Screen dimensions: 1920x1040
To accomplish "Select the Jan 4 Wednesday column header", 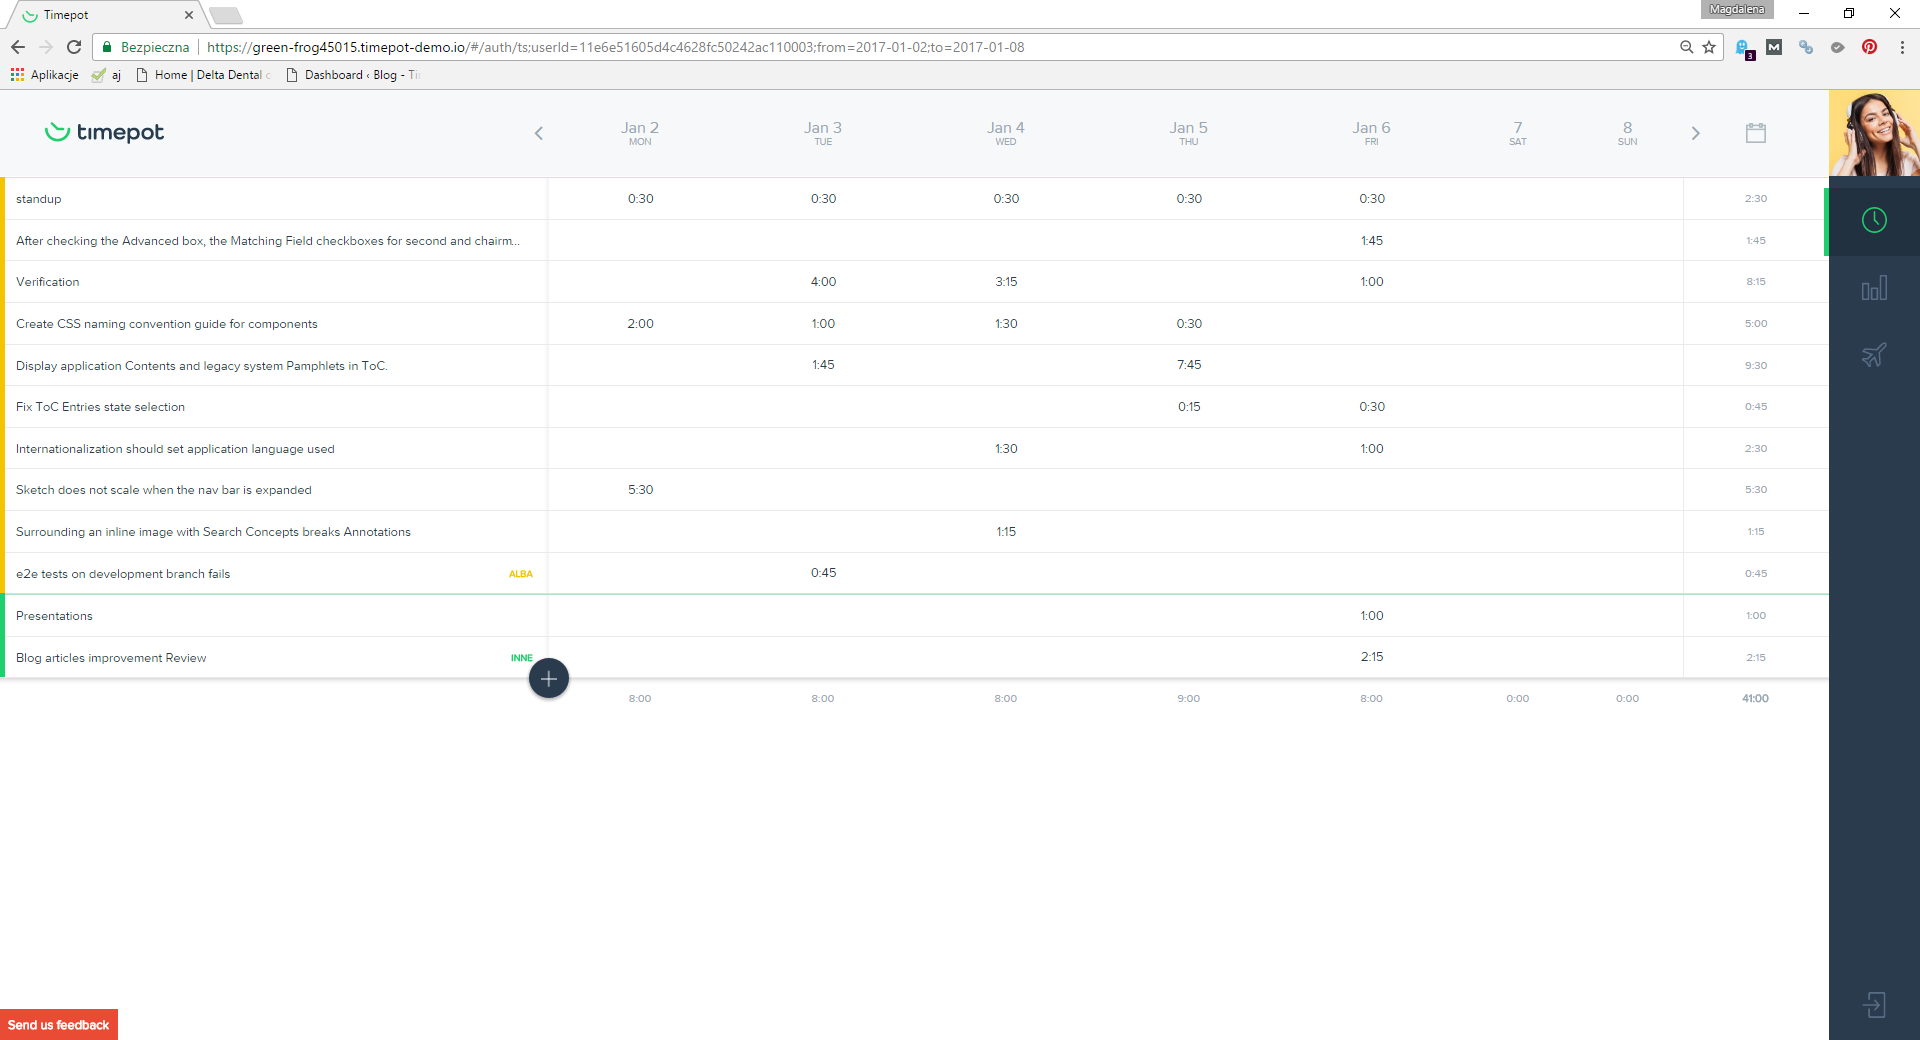I will click(1006, 132).
